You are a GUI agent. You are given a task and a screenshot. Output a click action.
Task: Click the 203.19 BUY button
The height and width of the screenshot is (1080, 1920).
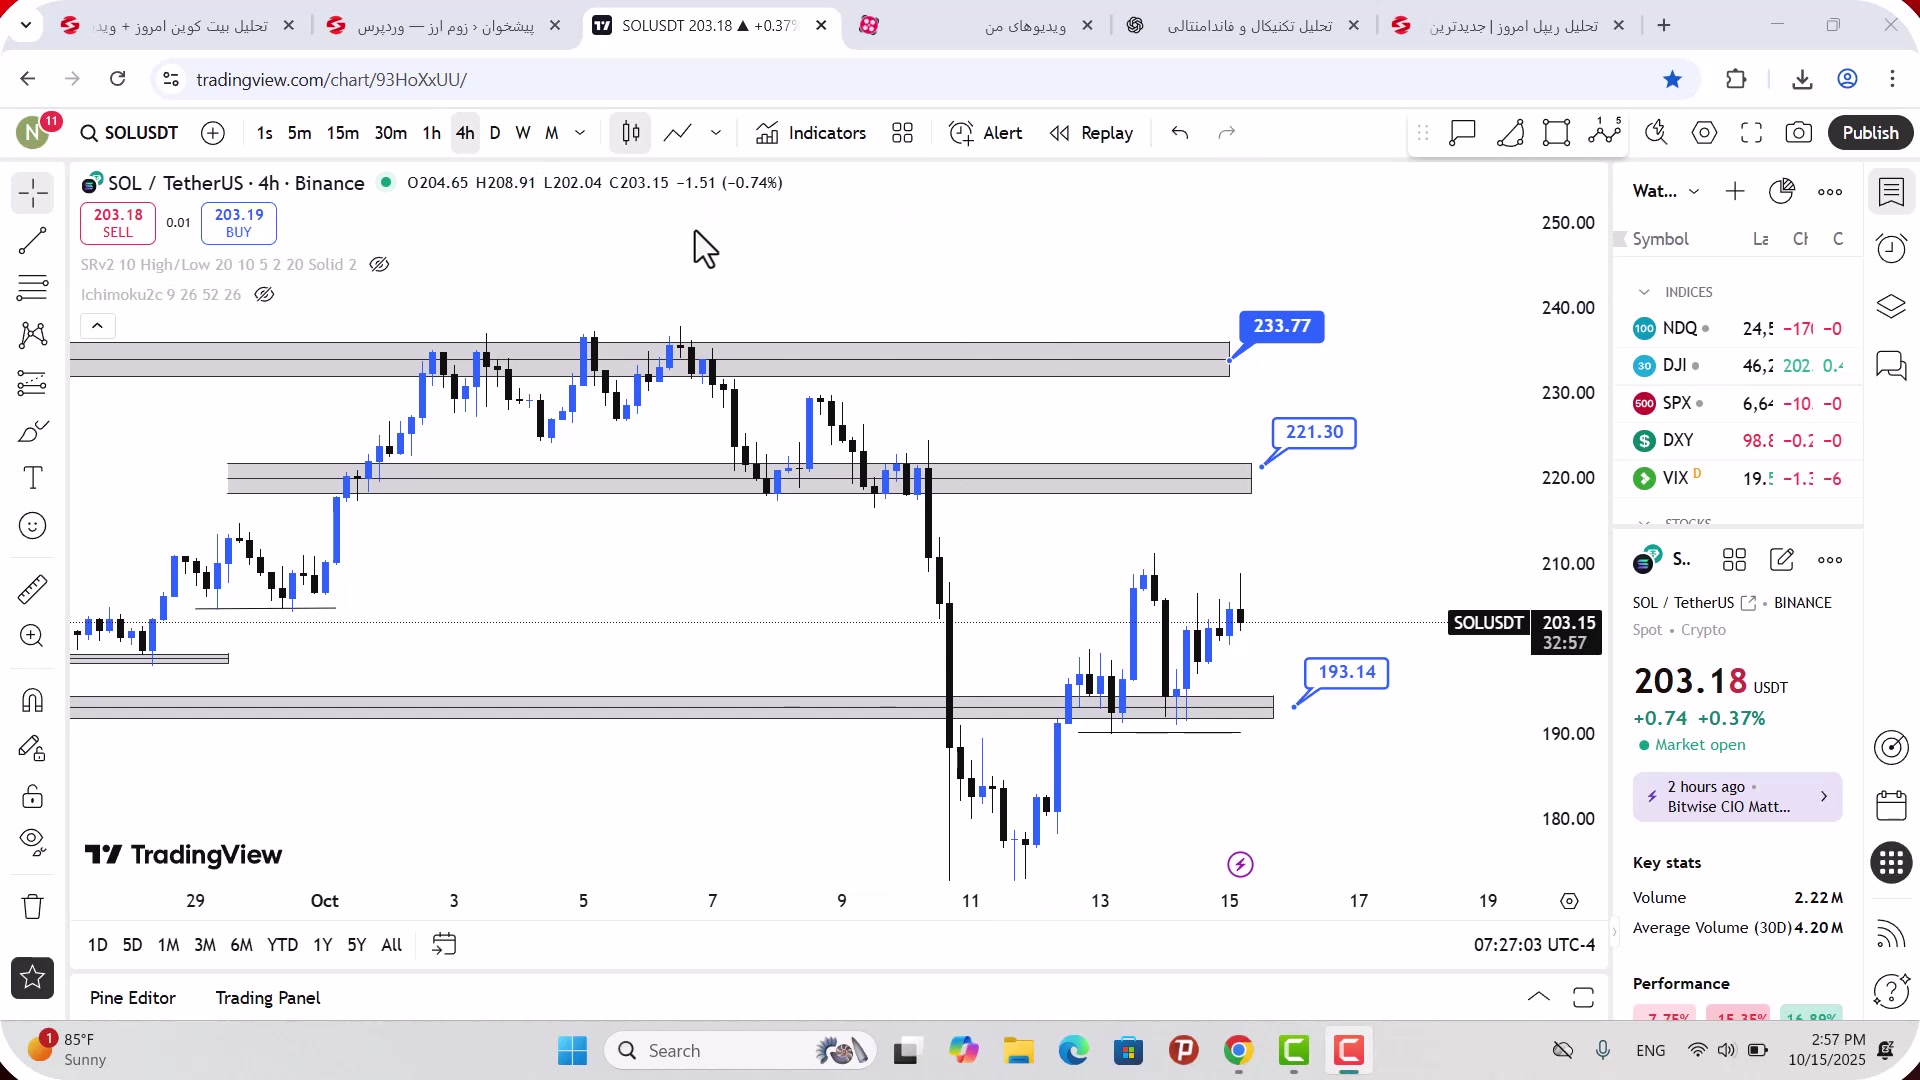coord(239,223)
